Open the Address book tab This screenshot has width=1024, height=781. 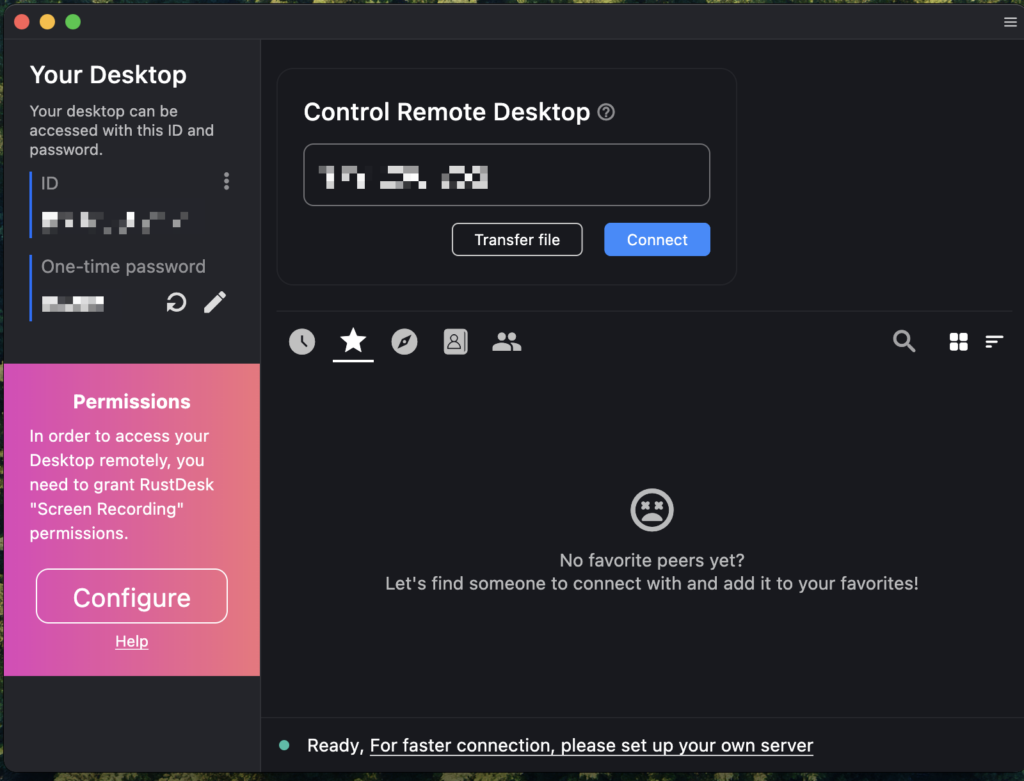coord(455,342)
